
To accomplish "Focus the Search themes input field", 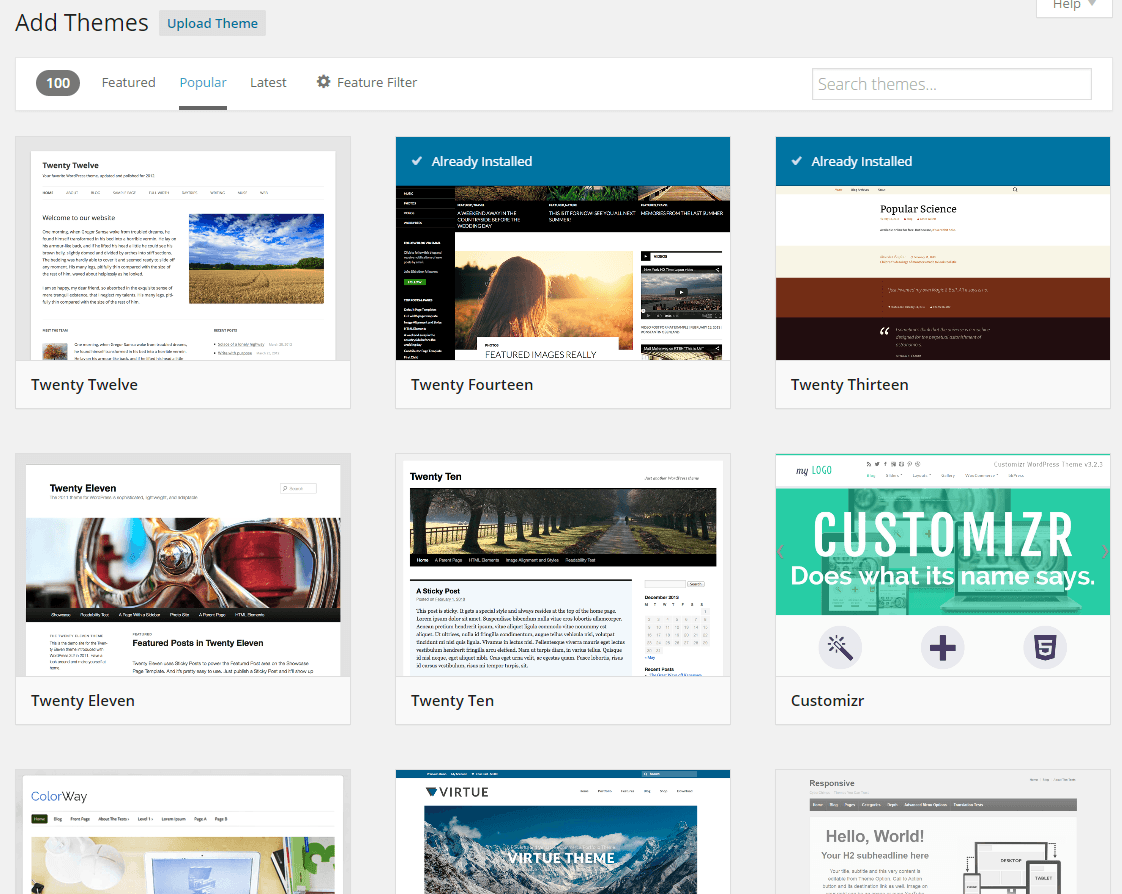I will point(951,84).
